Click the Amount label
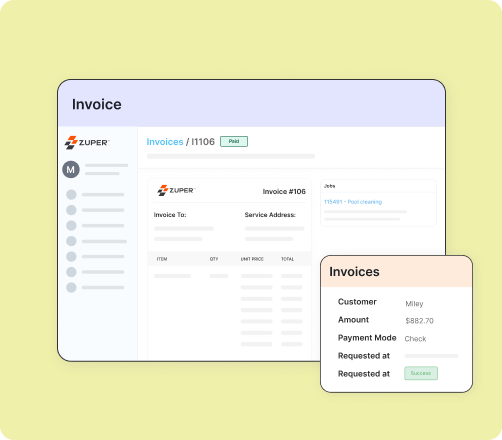Image resolution: width=502 pixels, height=440 pixels. click(353, 320)
